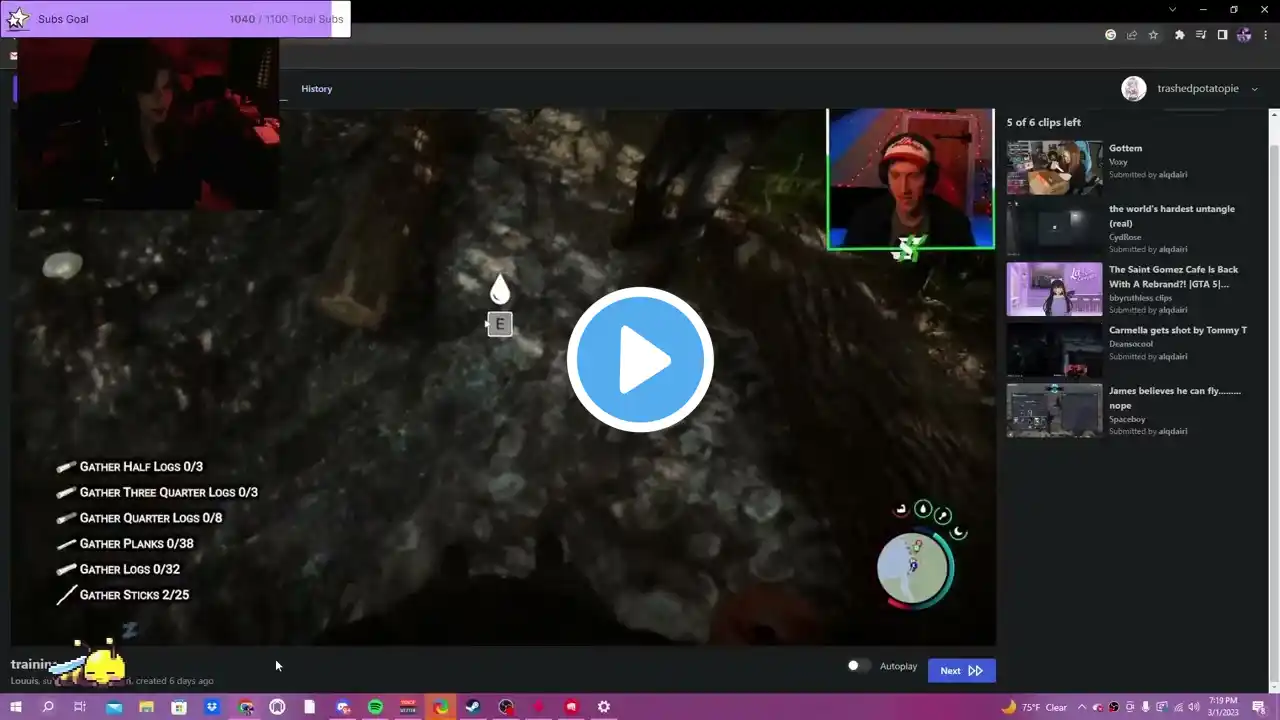Click the share page icon in address bar
The width and height of the screenshot is (1280, 720).
[x=1132, y=35]
